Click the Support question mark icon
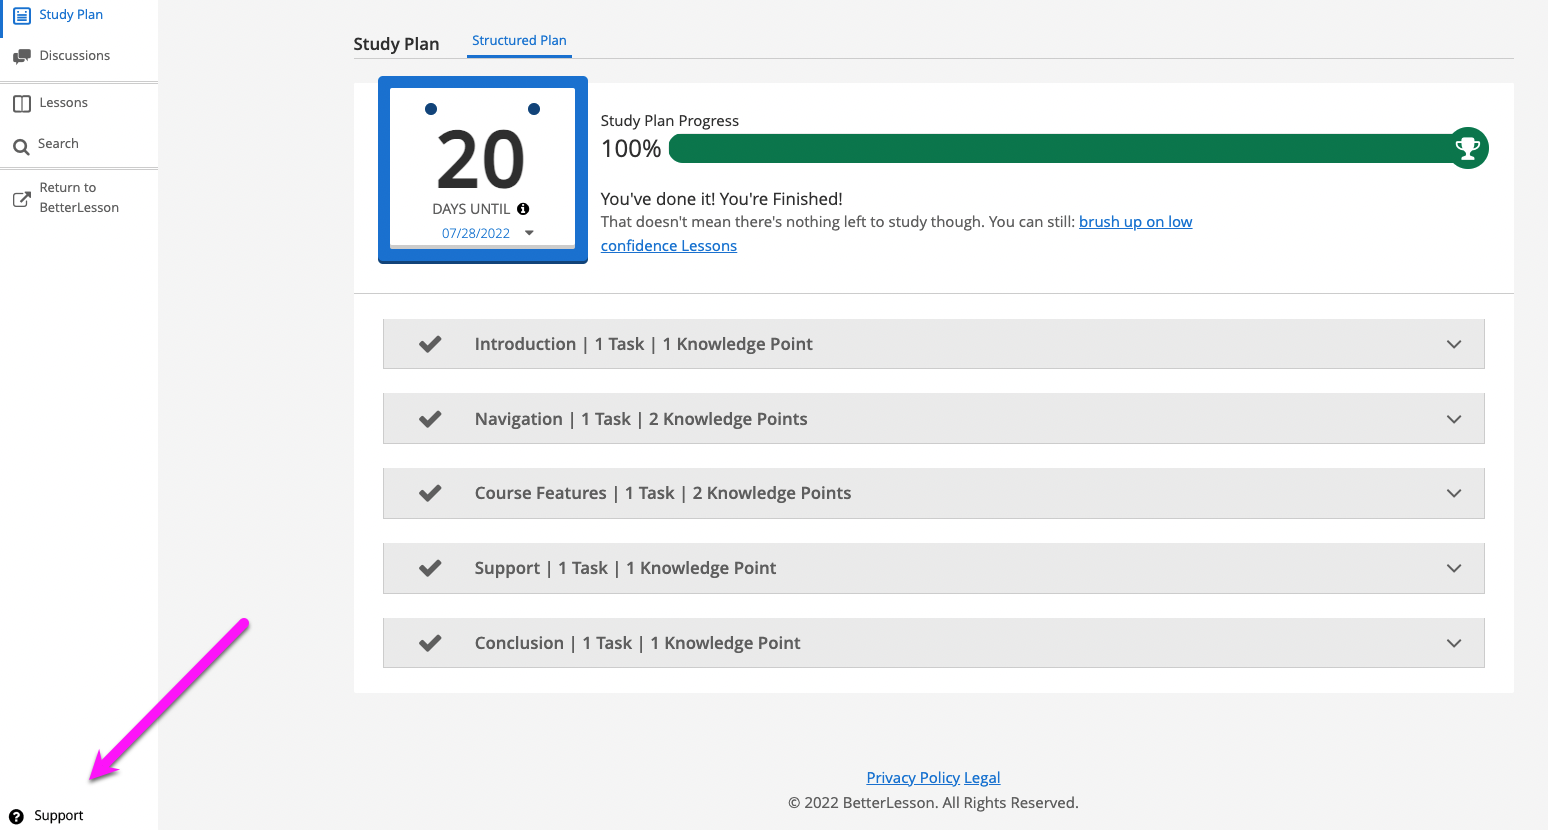Image resolution: width=1548 pixels, height=830 pixels. point(16,816)
